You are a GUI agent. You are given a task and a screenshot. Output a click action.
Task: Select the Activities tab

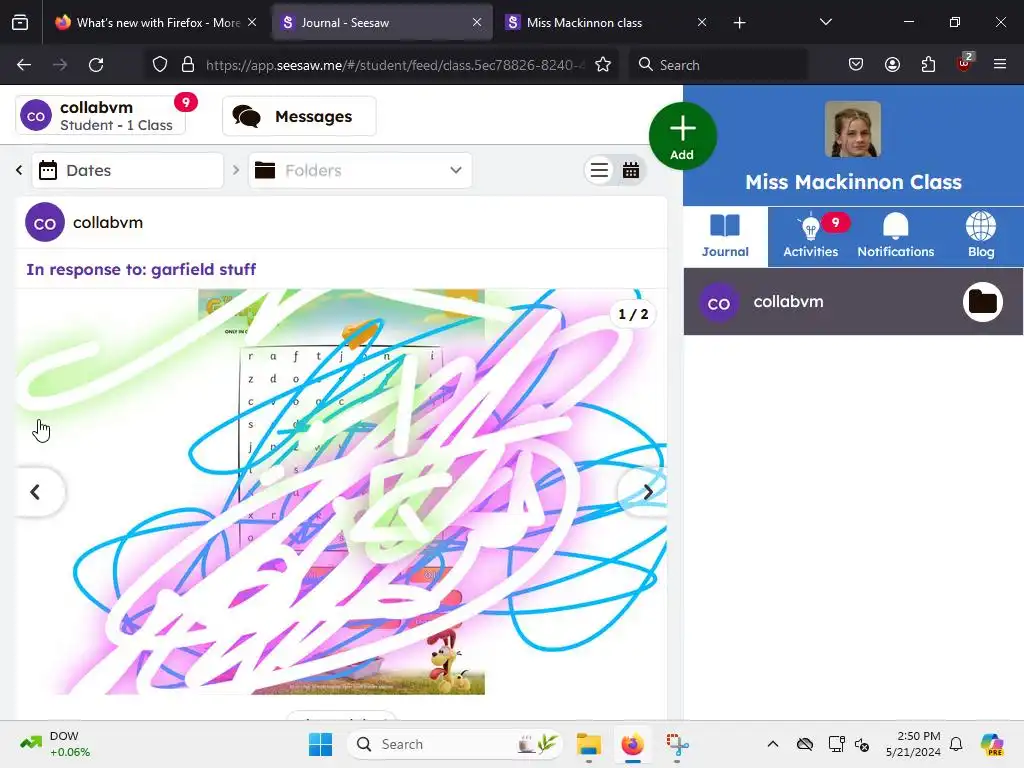[x=810, y=236]
